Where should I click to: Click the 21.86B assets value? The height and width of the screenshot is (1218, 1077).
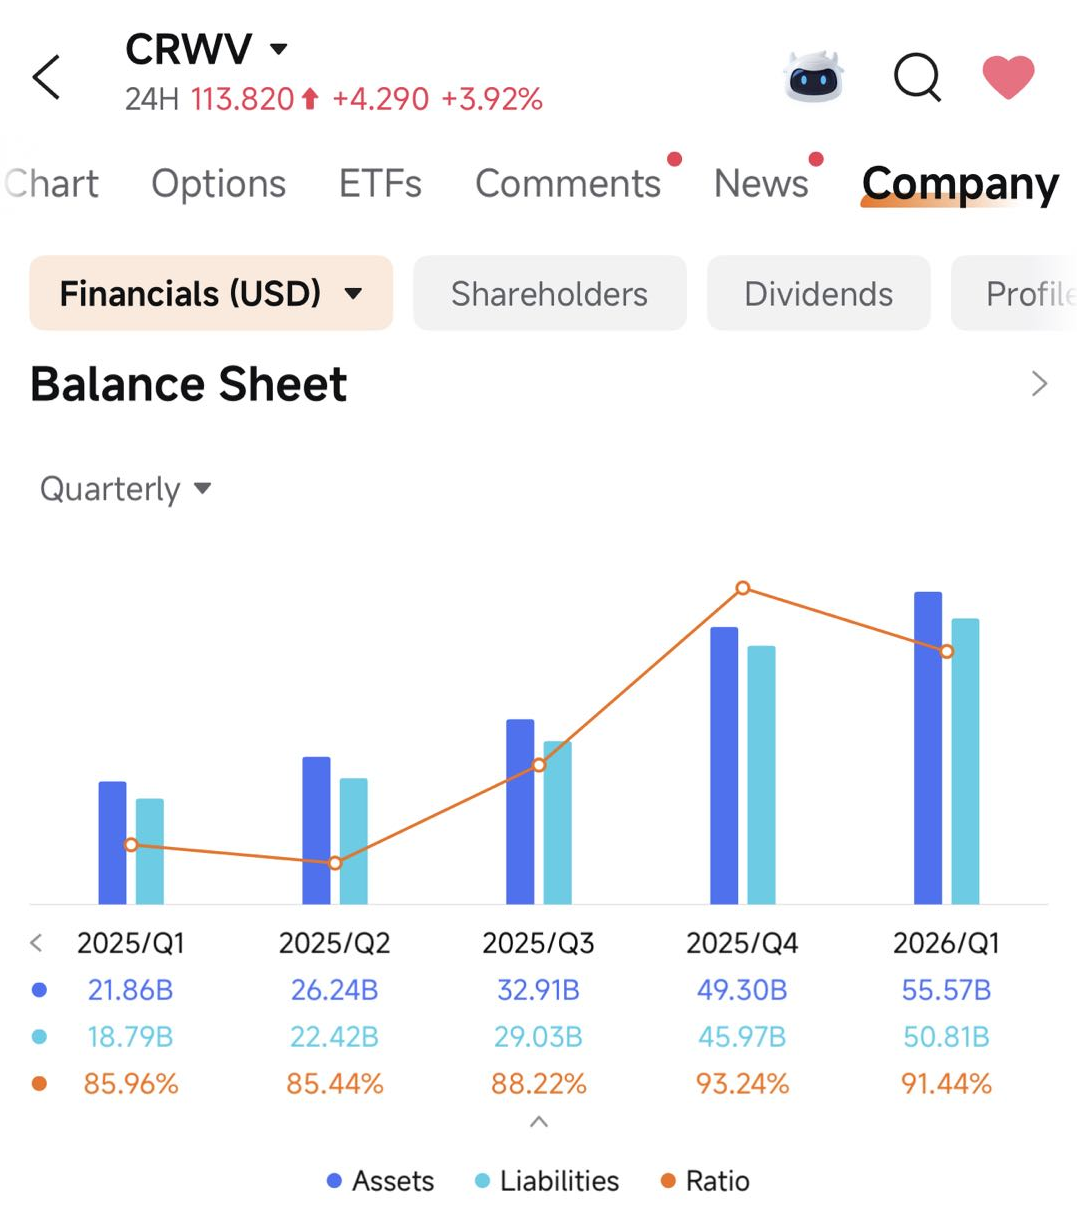tap(130, 990)
